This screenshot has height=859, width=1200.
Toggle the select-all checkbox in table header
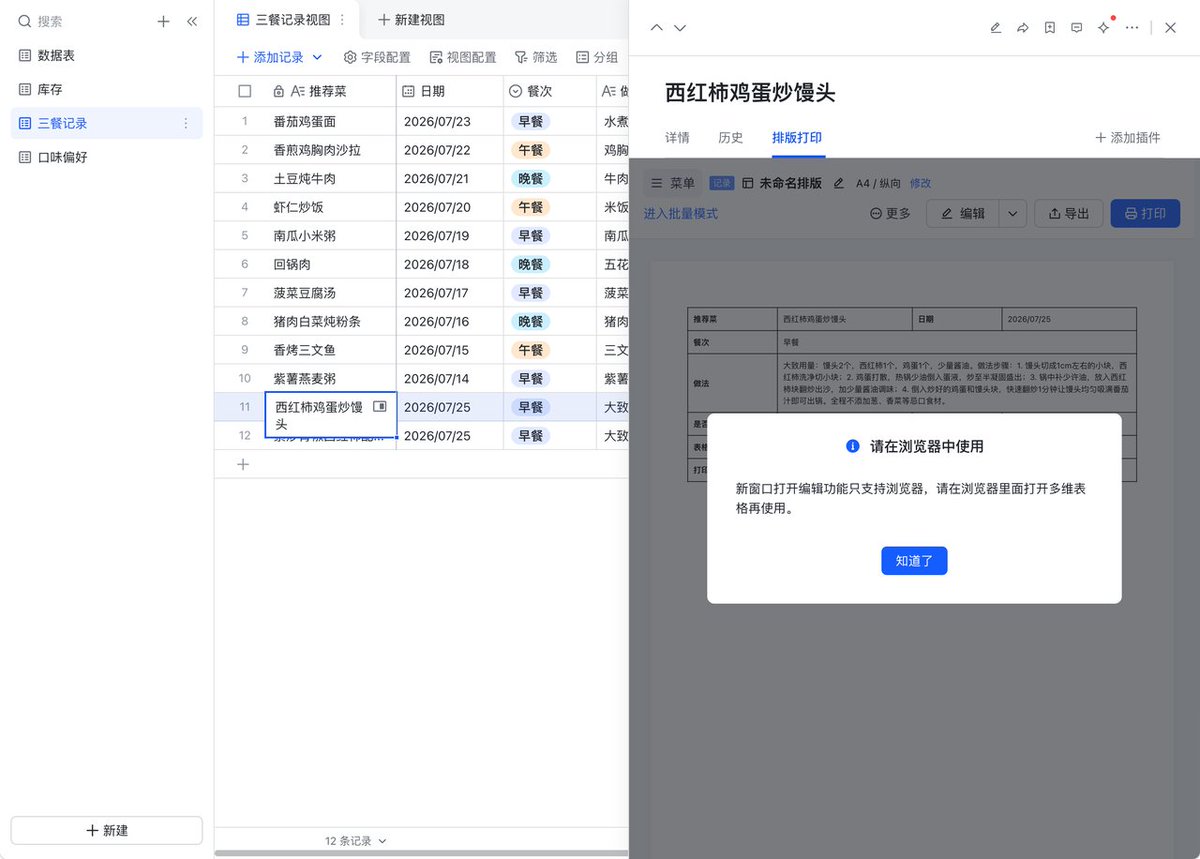click(x=245, y=91)
